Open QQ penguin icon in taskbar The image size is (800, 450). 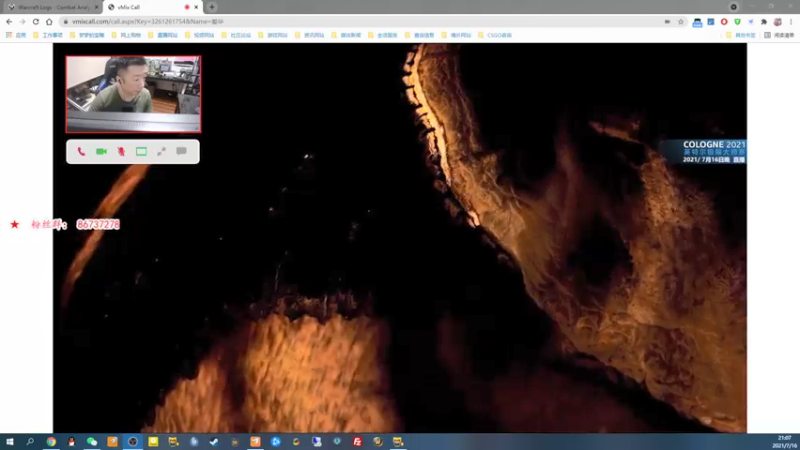click(71, 441)
